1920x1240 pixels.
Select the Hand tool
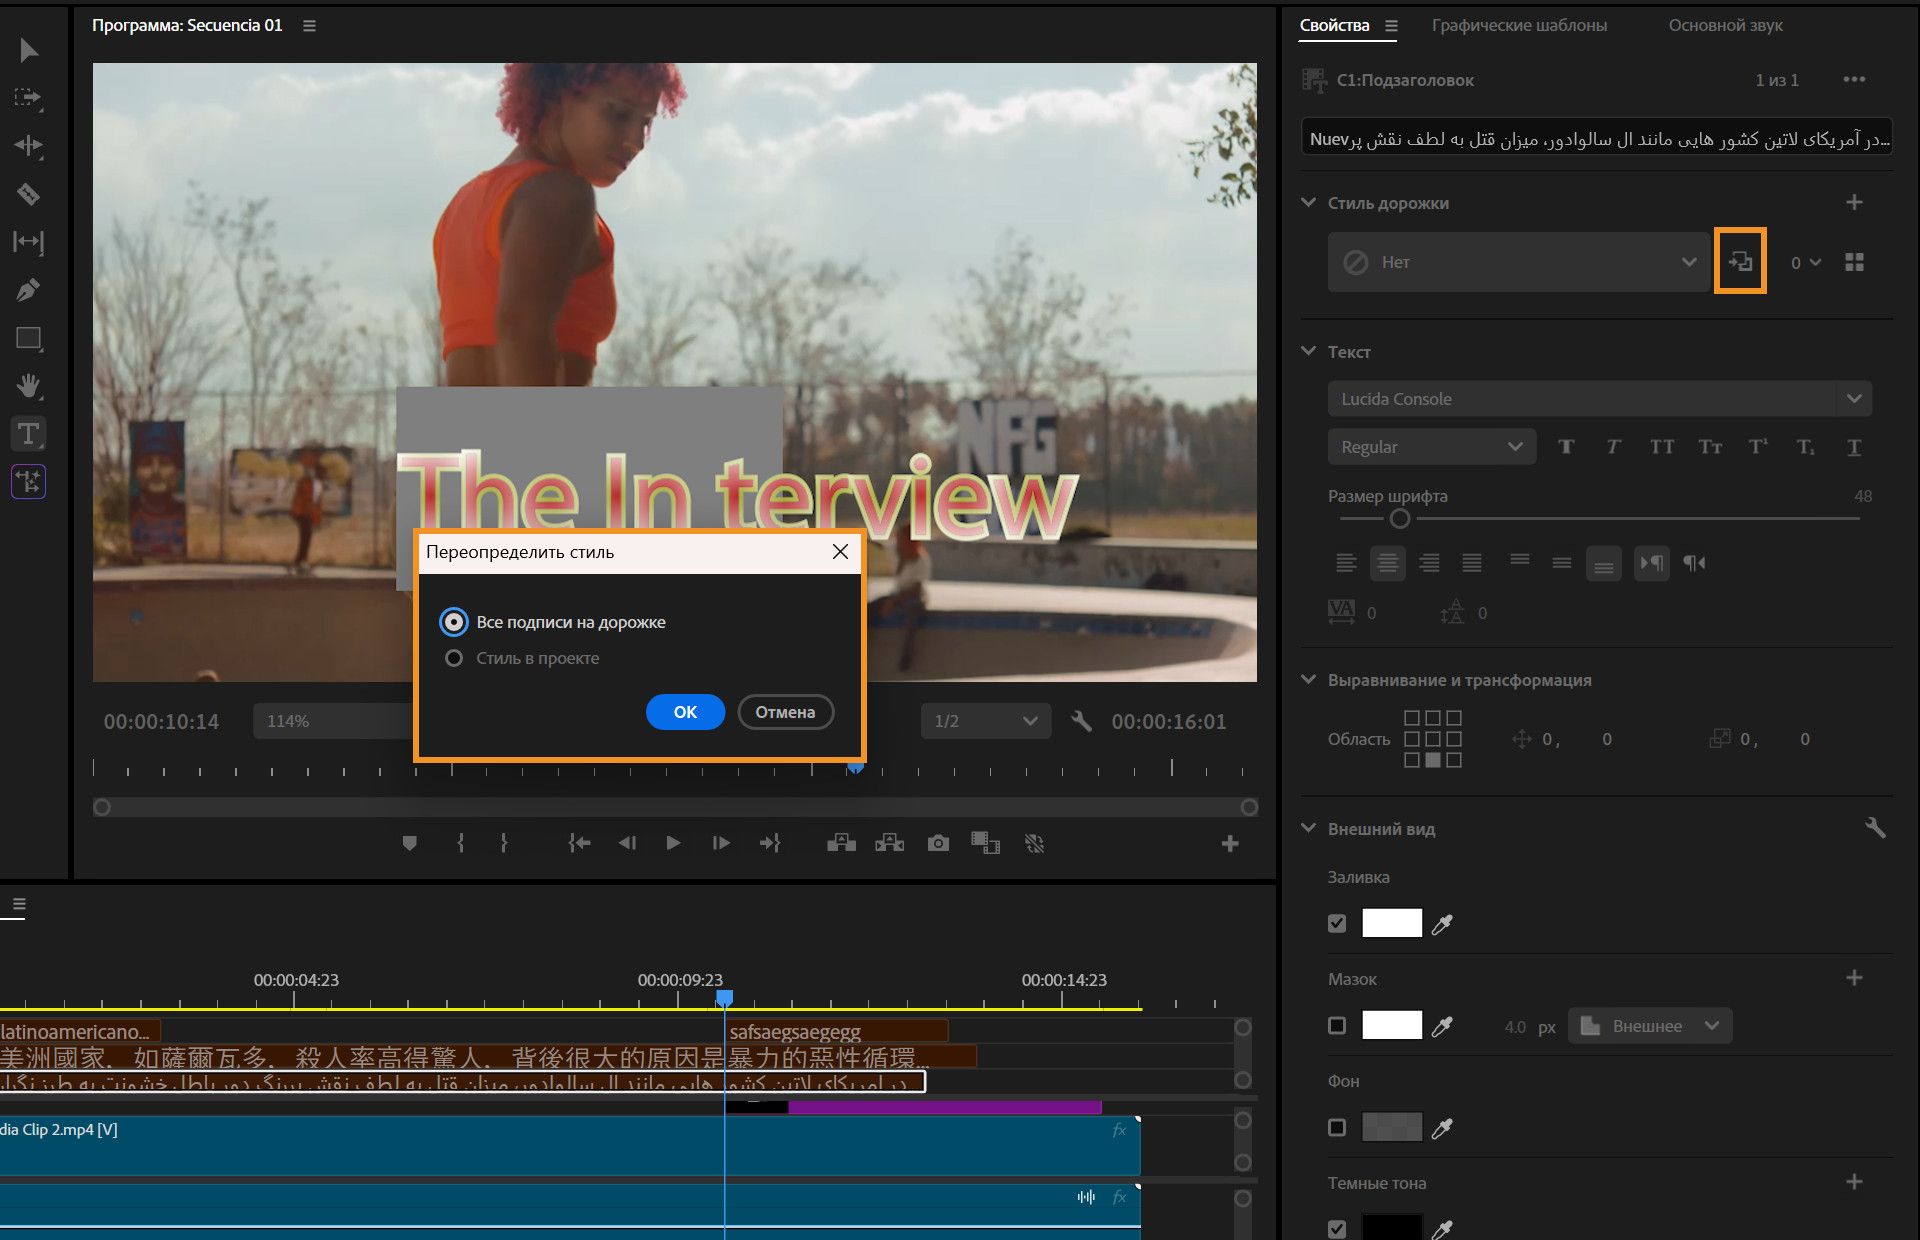pos(28,386)
